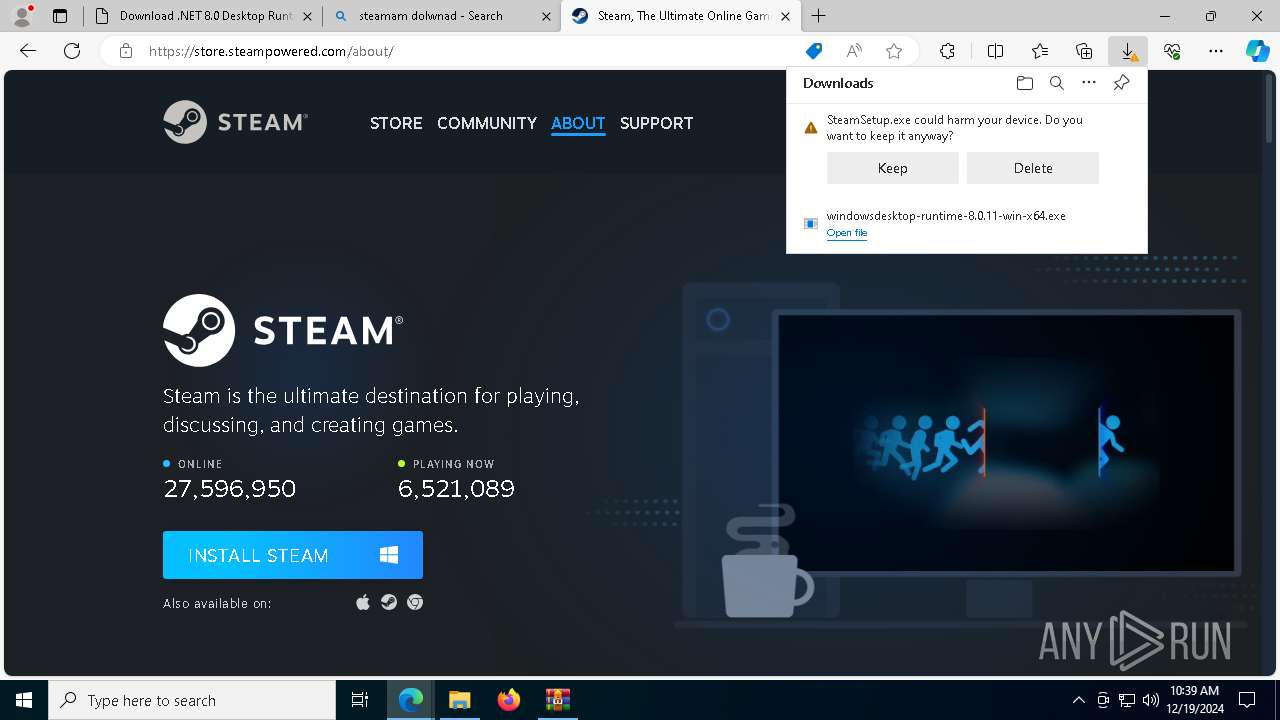This screenshot has height=720, width=1280.
Task: Click the SteamSetup.exe warning text
Action: pyautogui.click(x=954, y=127)
